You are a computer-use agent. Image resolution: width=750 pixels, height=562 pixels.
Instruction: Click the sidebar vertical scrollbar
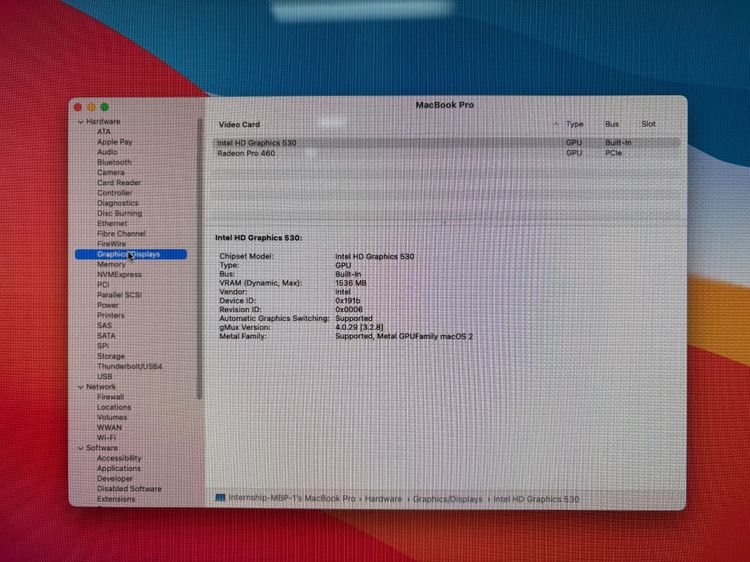point(199,258)
